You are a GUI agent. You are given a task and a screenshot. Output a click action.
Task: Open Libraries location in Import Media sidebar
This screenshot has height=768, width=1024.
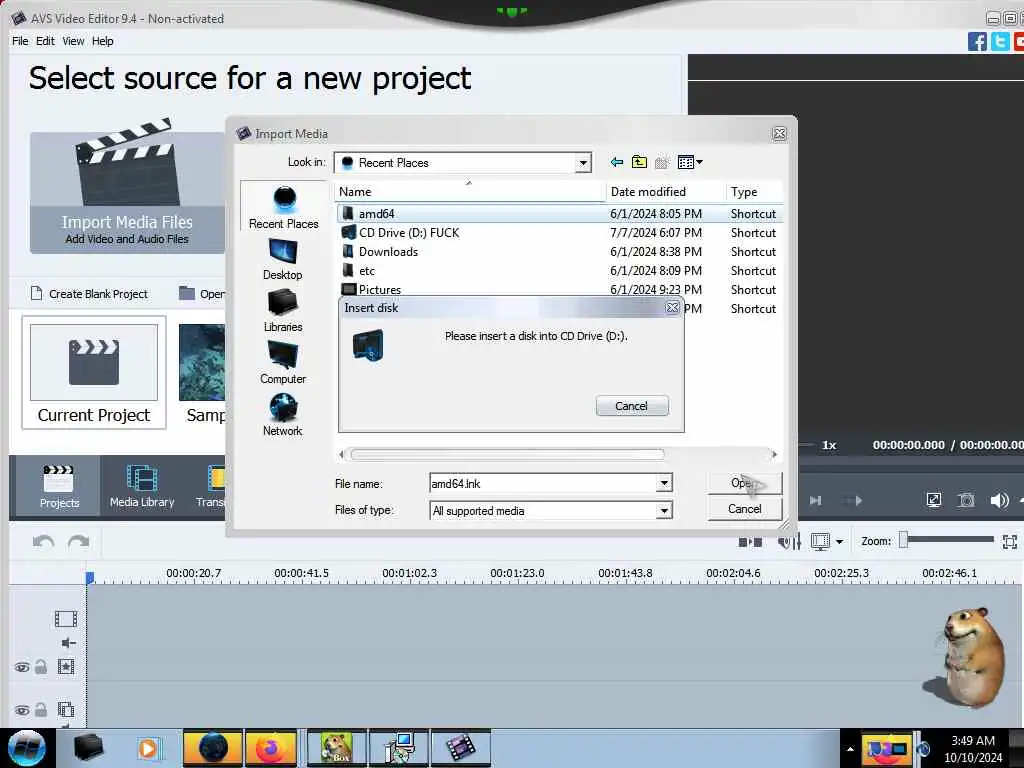[283, 311]
